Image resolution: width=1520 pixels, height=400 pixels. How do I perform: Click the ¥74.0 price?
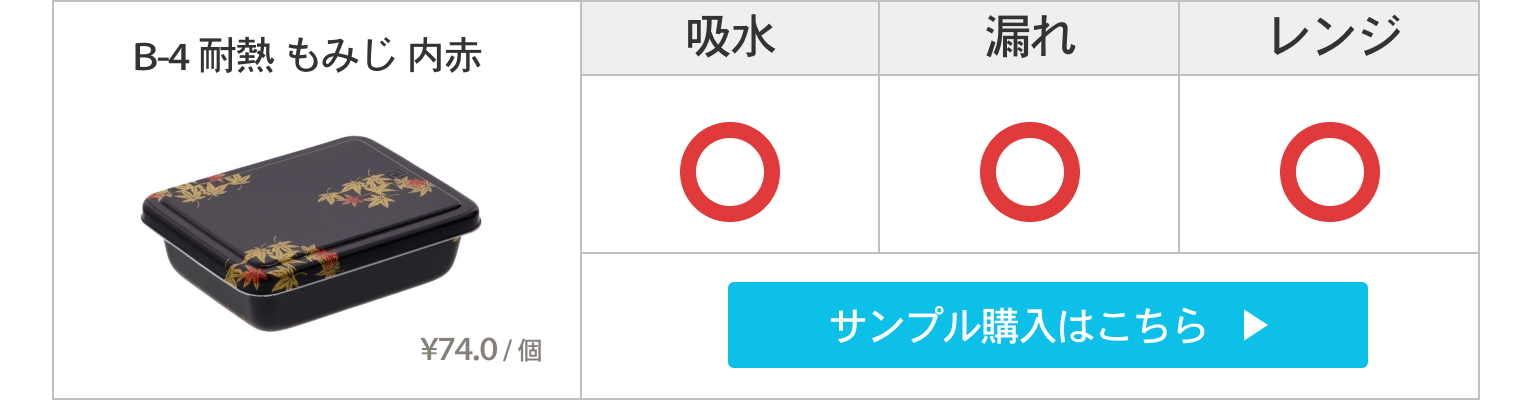[459, 350]
